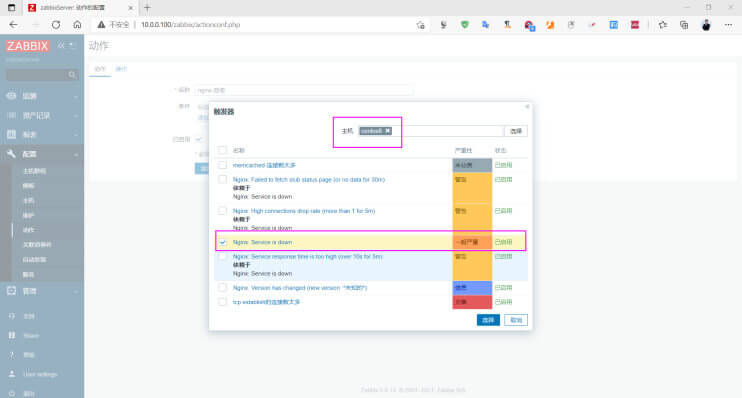Screen dimensions: 742x398
Task: Check the 'Nginx: Version has changed' checkbox
Action: [x=222, y=288]
